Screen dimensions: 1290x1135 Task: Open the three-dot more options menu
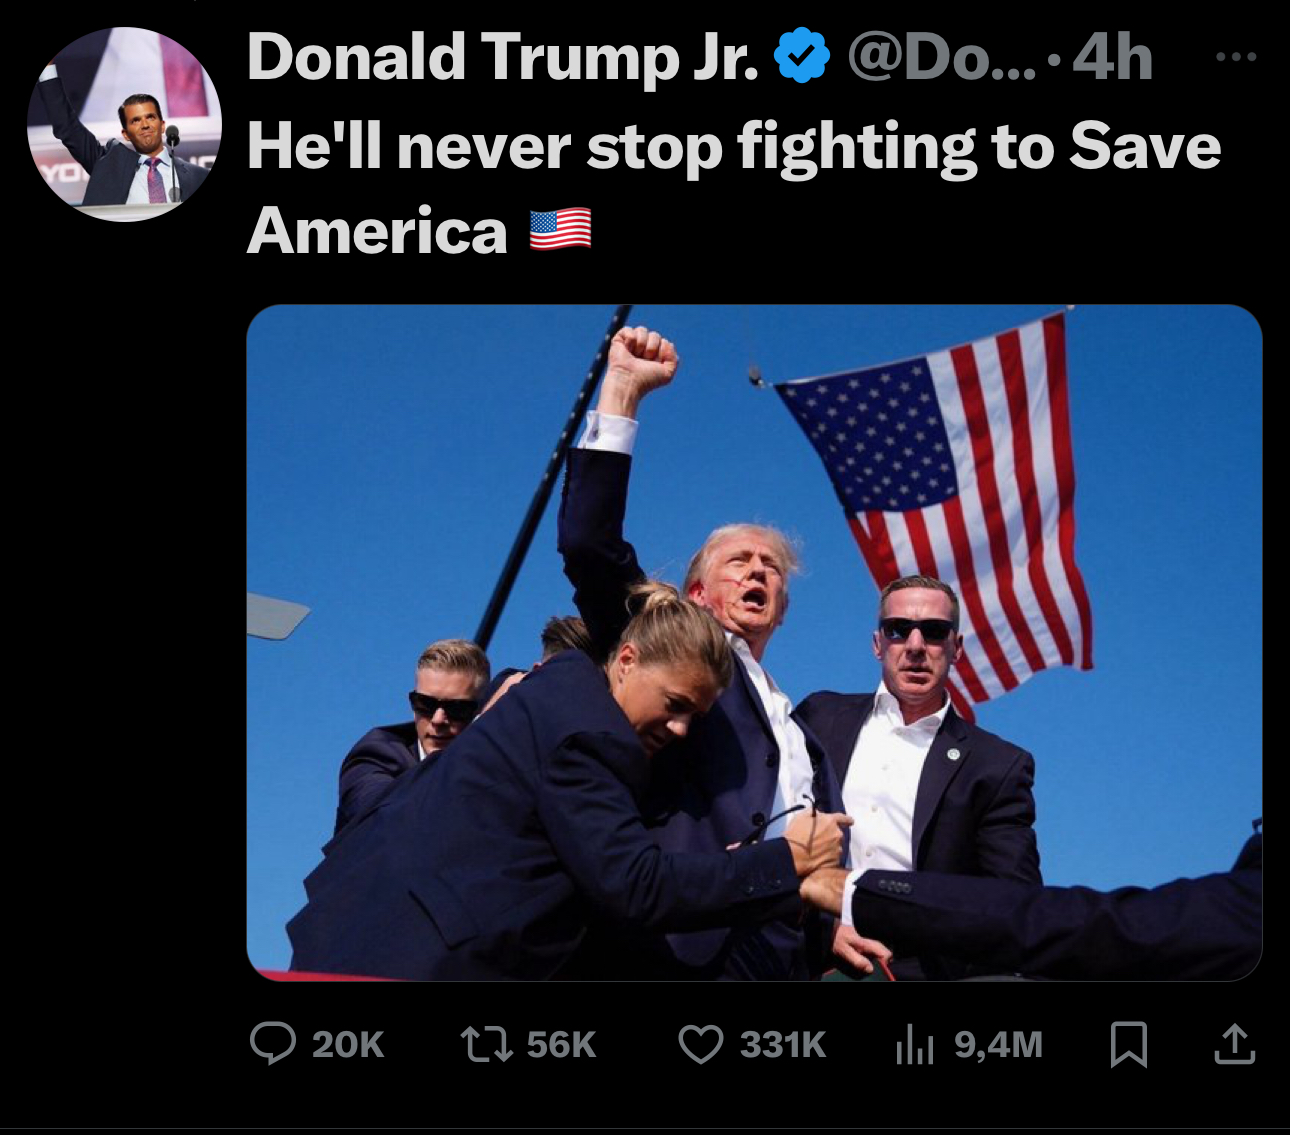(x=1236, y=57)
